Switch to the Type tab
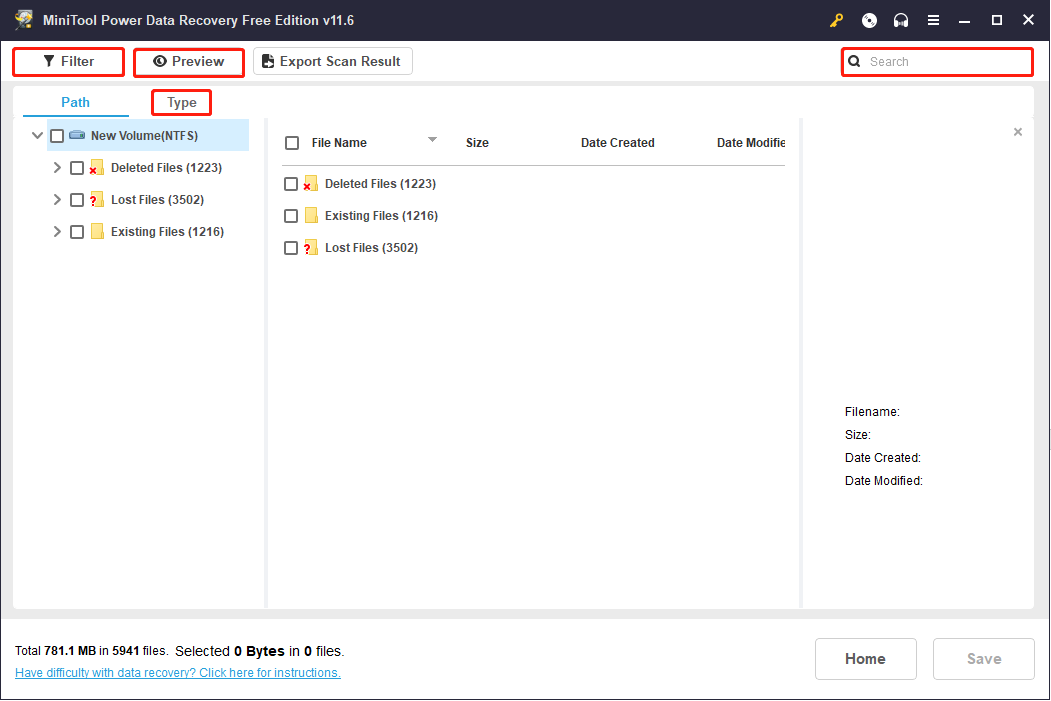This screenshot has width=1051, height=701. click(x=182, y=103)
